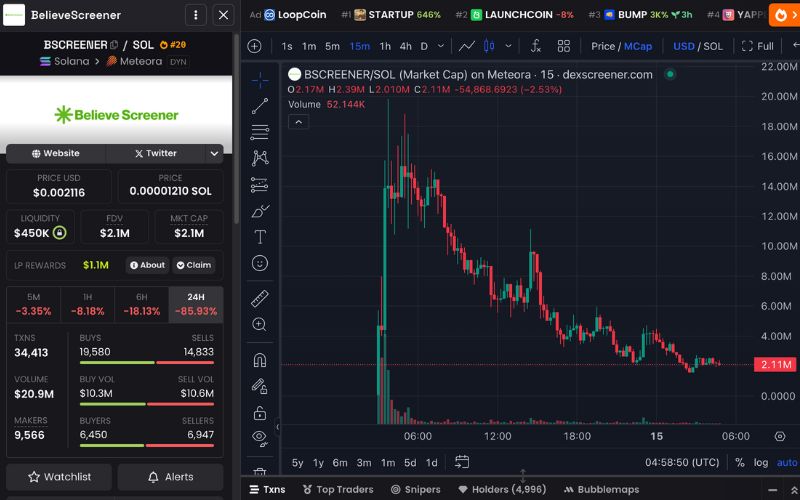800x500 pixels.
Task: Open the emoji icons tool
Action: click(x=260, y=263)
